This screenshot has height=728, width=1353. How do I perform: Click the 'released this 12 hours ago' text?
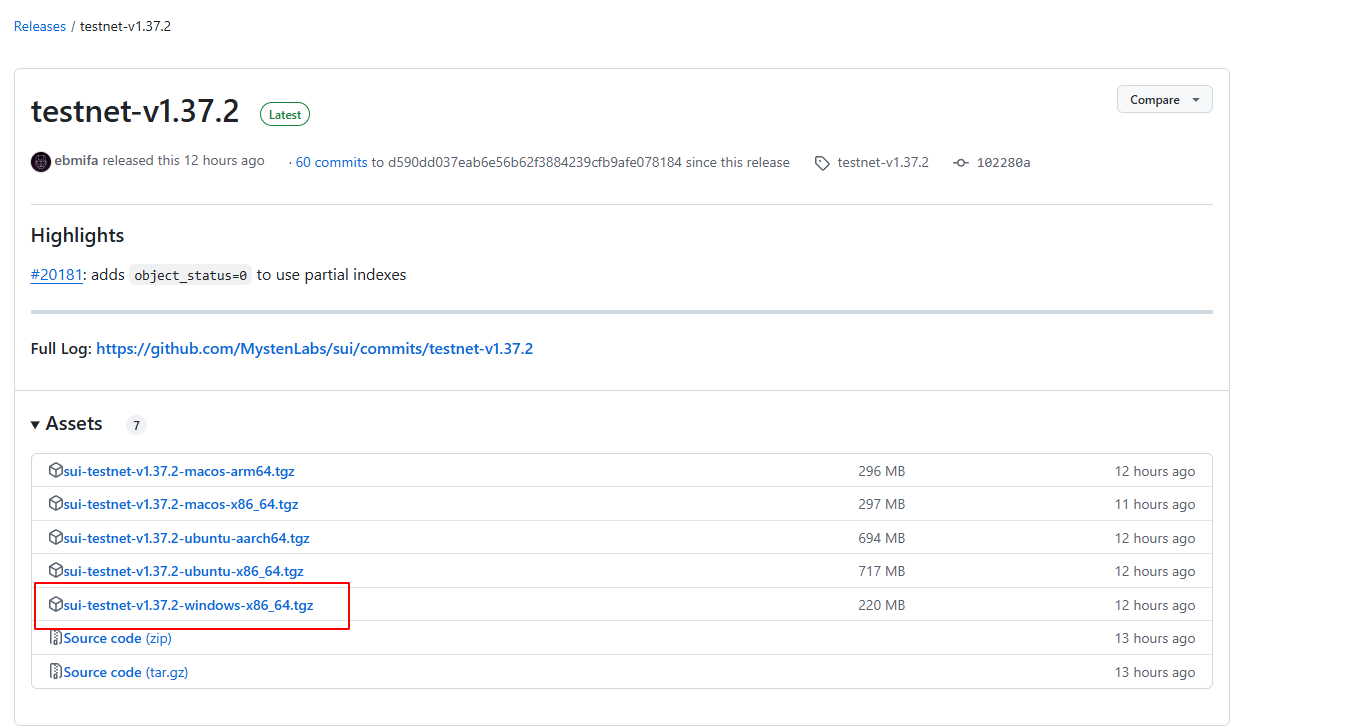(x=184, y=161)
